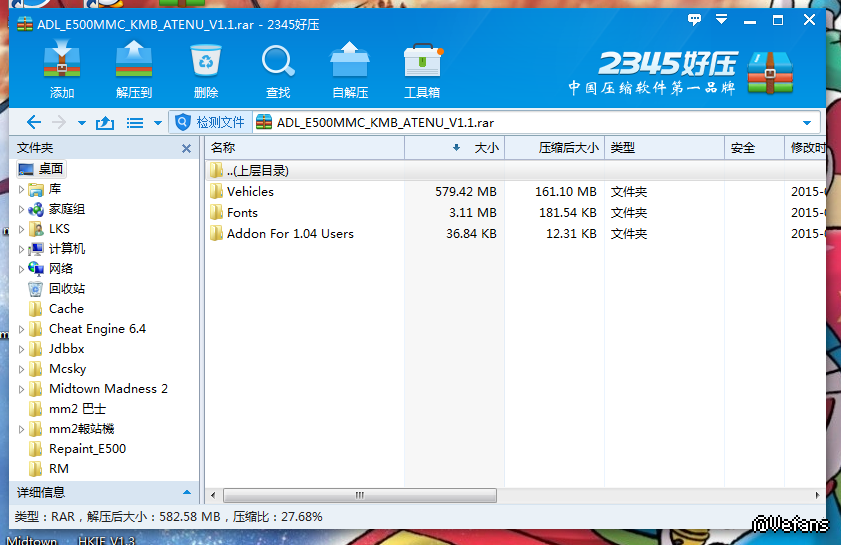Open view mode dropdown arrow
This screenshot has width=841, height=545.
pyautogui.click(x=158, y=123)
